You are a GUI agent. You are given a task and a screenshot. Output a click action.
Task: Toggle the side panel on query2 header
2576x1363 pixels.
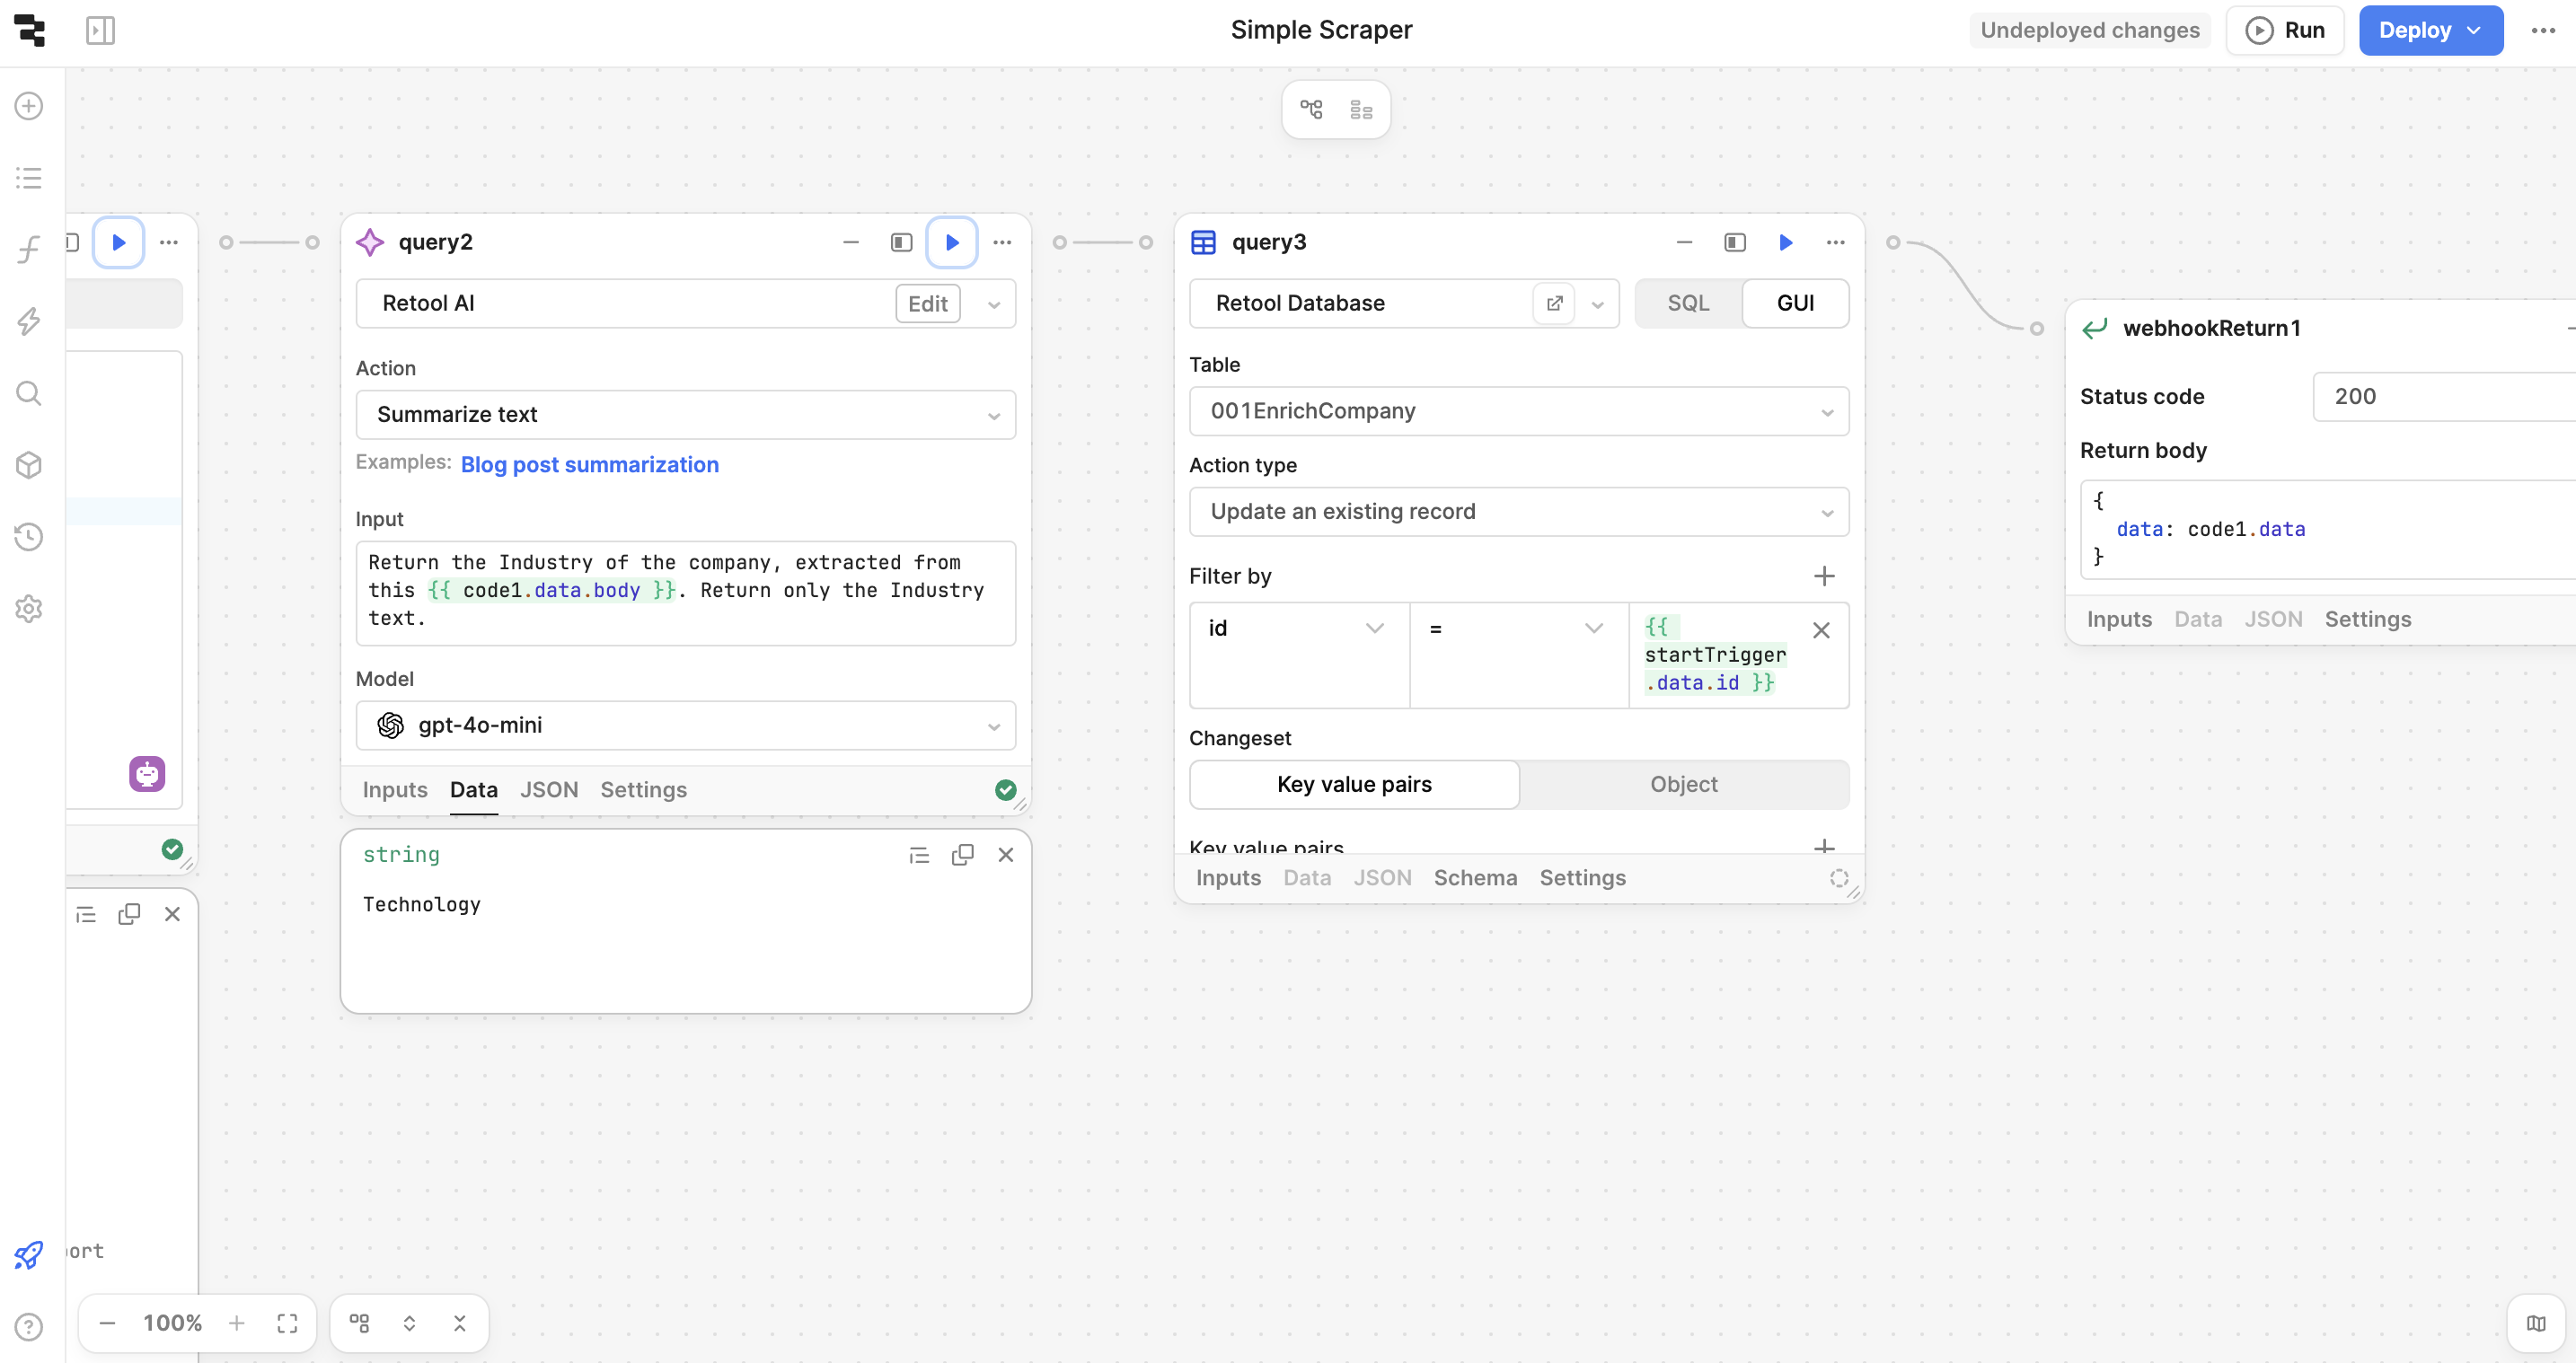[x=900, y=242]
